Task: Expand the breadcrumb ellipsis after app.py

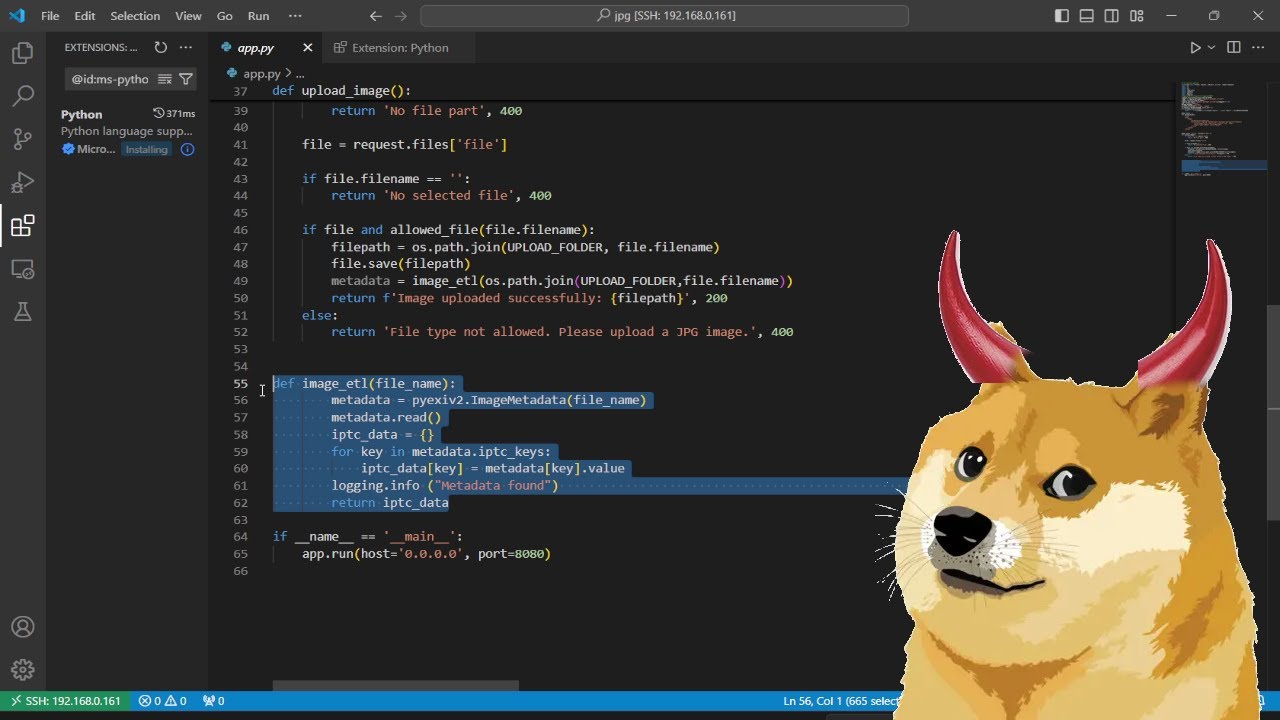Action: 299,73
